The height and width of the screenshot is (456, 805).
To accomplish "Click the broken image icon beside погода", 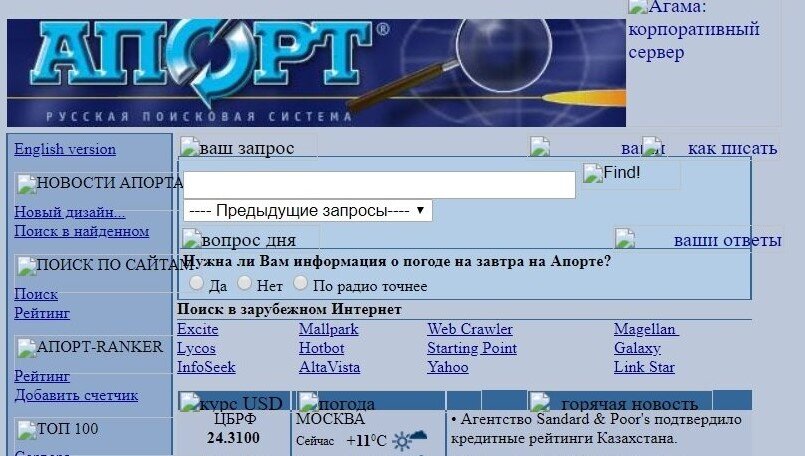I will click(x=309, y=402).
